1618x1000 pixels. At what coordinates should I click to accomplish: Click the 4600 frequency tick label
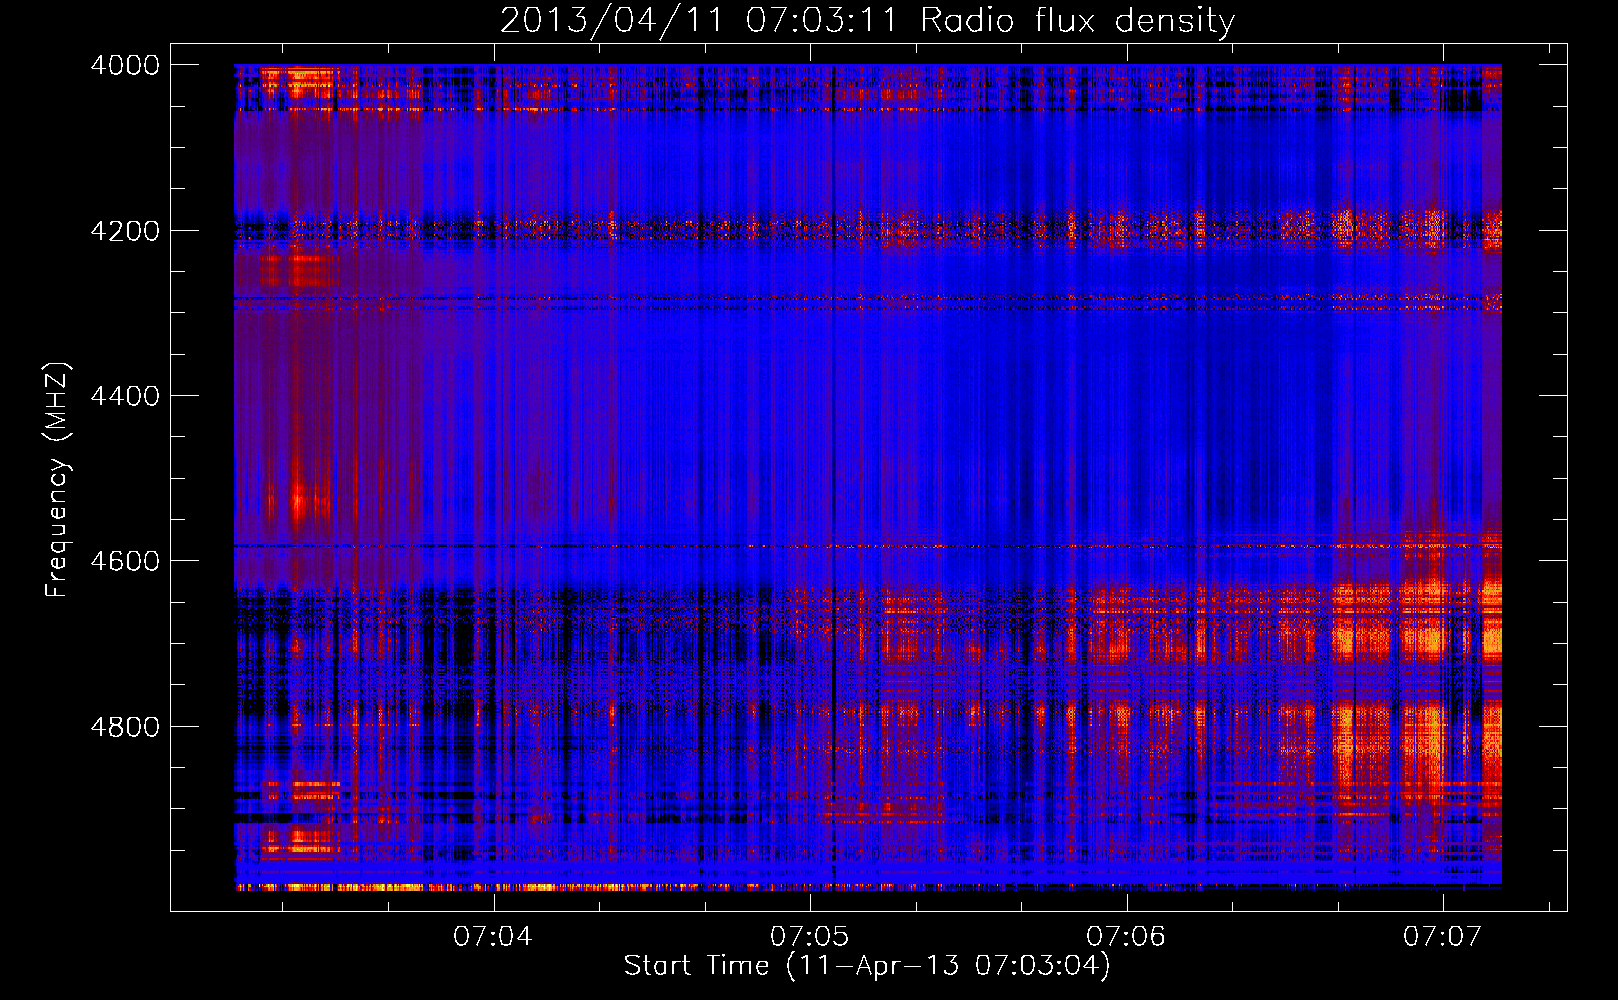125,561
